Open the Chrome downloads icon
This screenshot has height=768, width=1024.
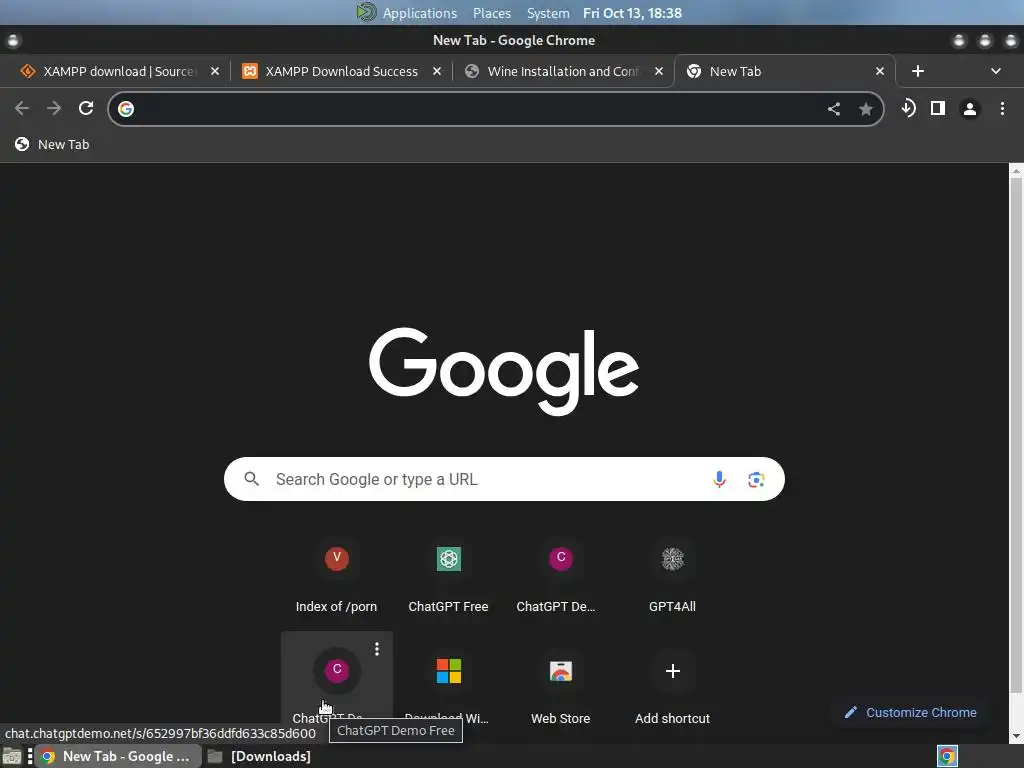point(908,108)
